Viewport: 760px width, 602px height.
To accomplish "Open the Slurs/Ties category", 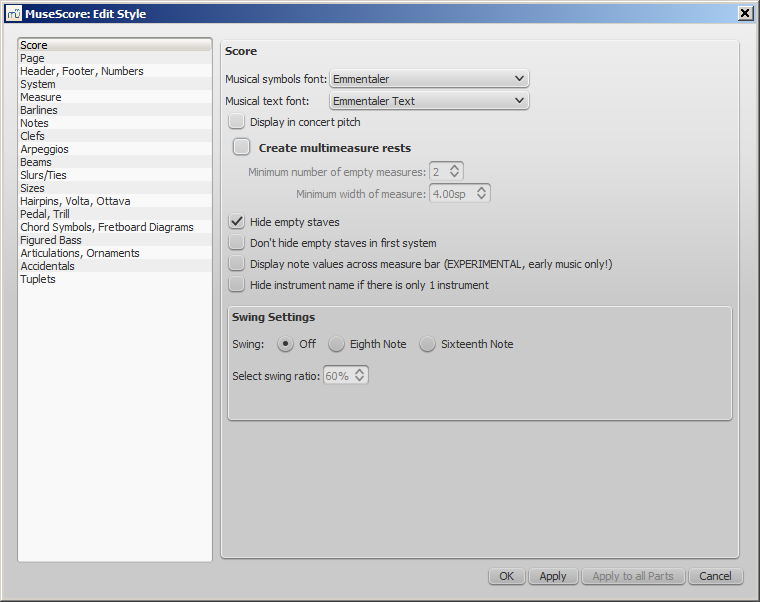I will (x=115, y=175).
